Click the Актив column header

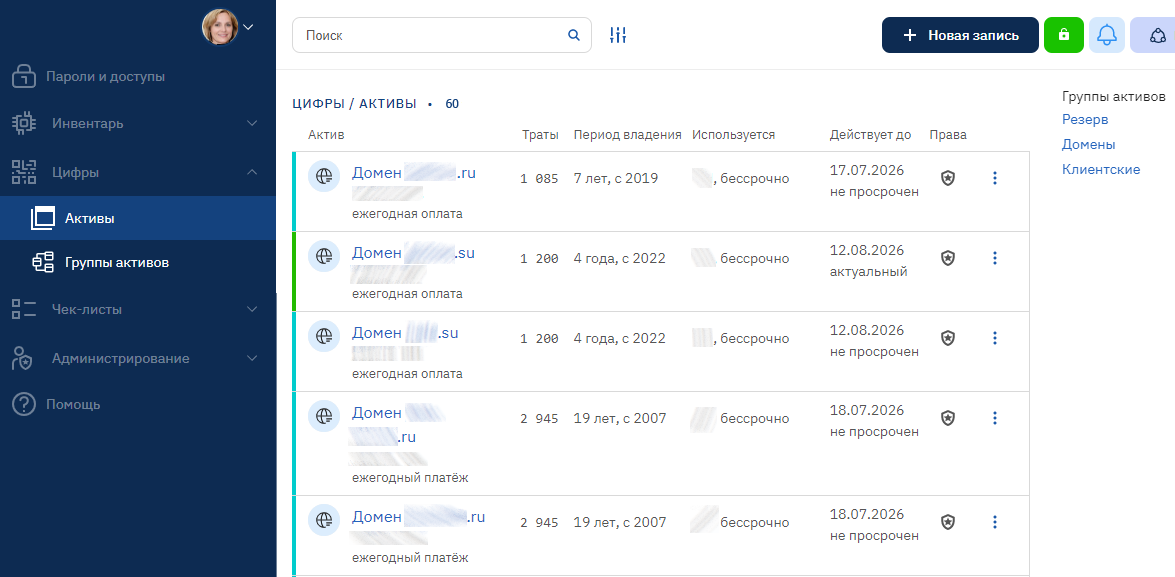click(x=326, y=135)
